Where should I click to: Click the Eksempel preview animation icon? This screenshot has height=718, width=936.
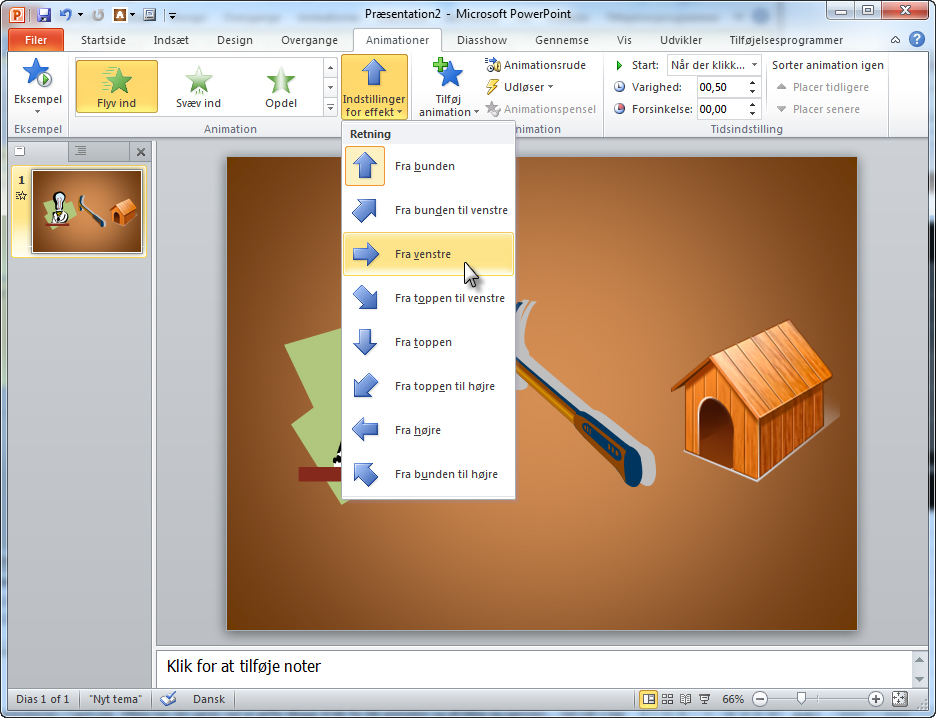click(x=37, y=76)
